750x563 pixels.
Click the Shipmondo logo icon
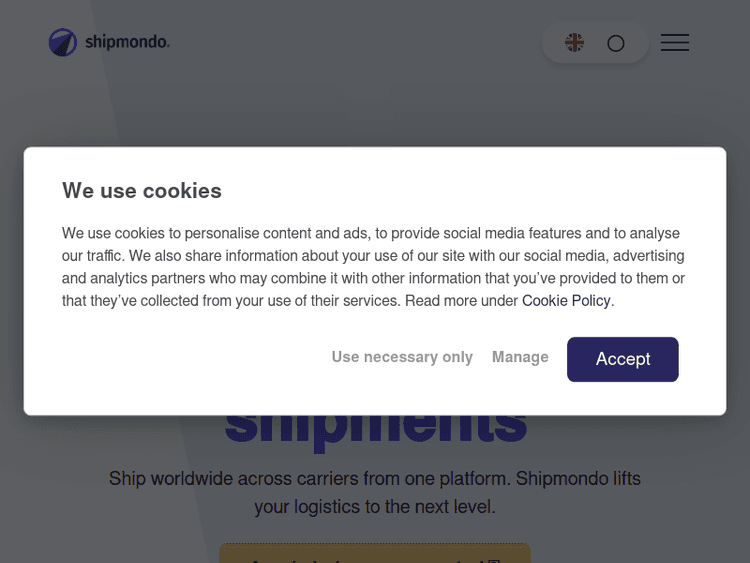coord(63,42)
